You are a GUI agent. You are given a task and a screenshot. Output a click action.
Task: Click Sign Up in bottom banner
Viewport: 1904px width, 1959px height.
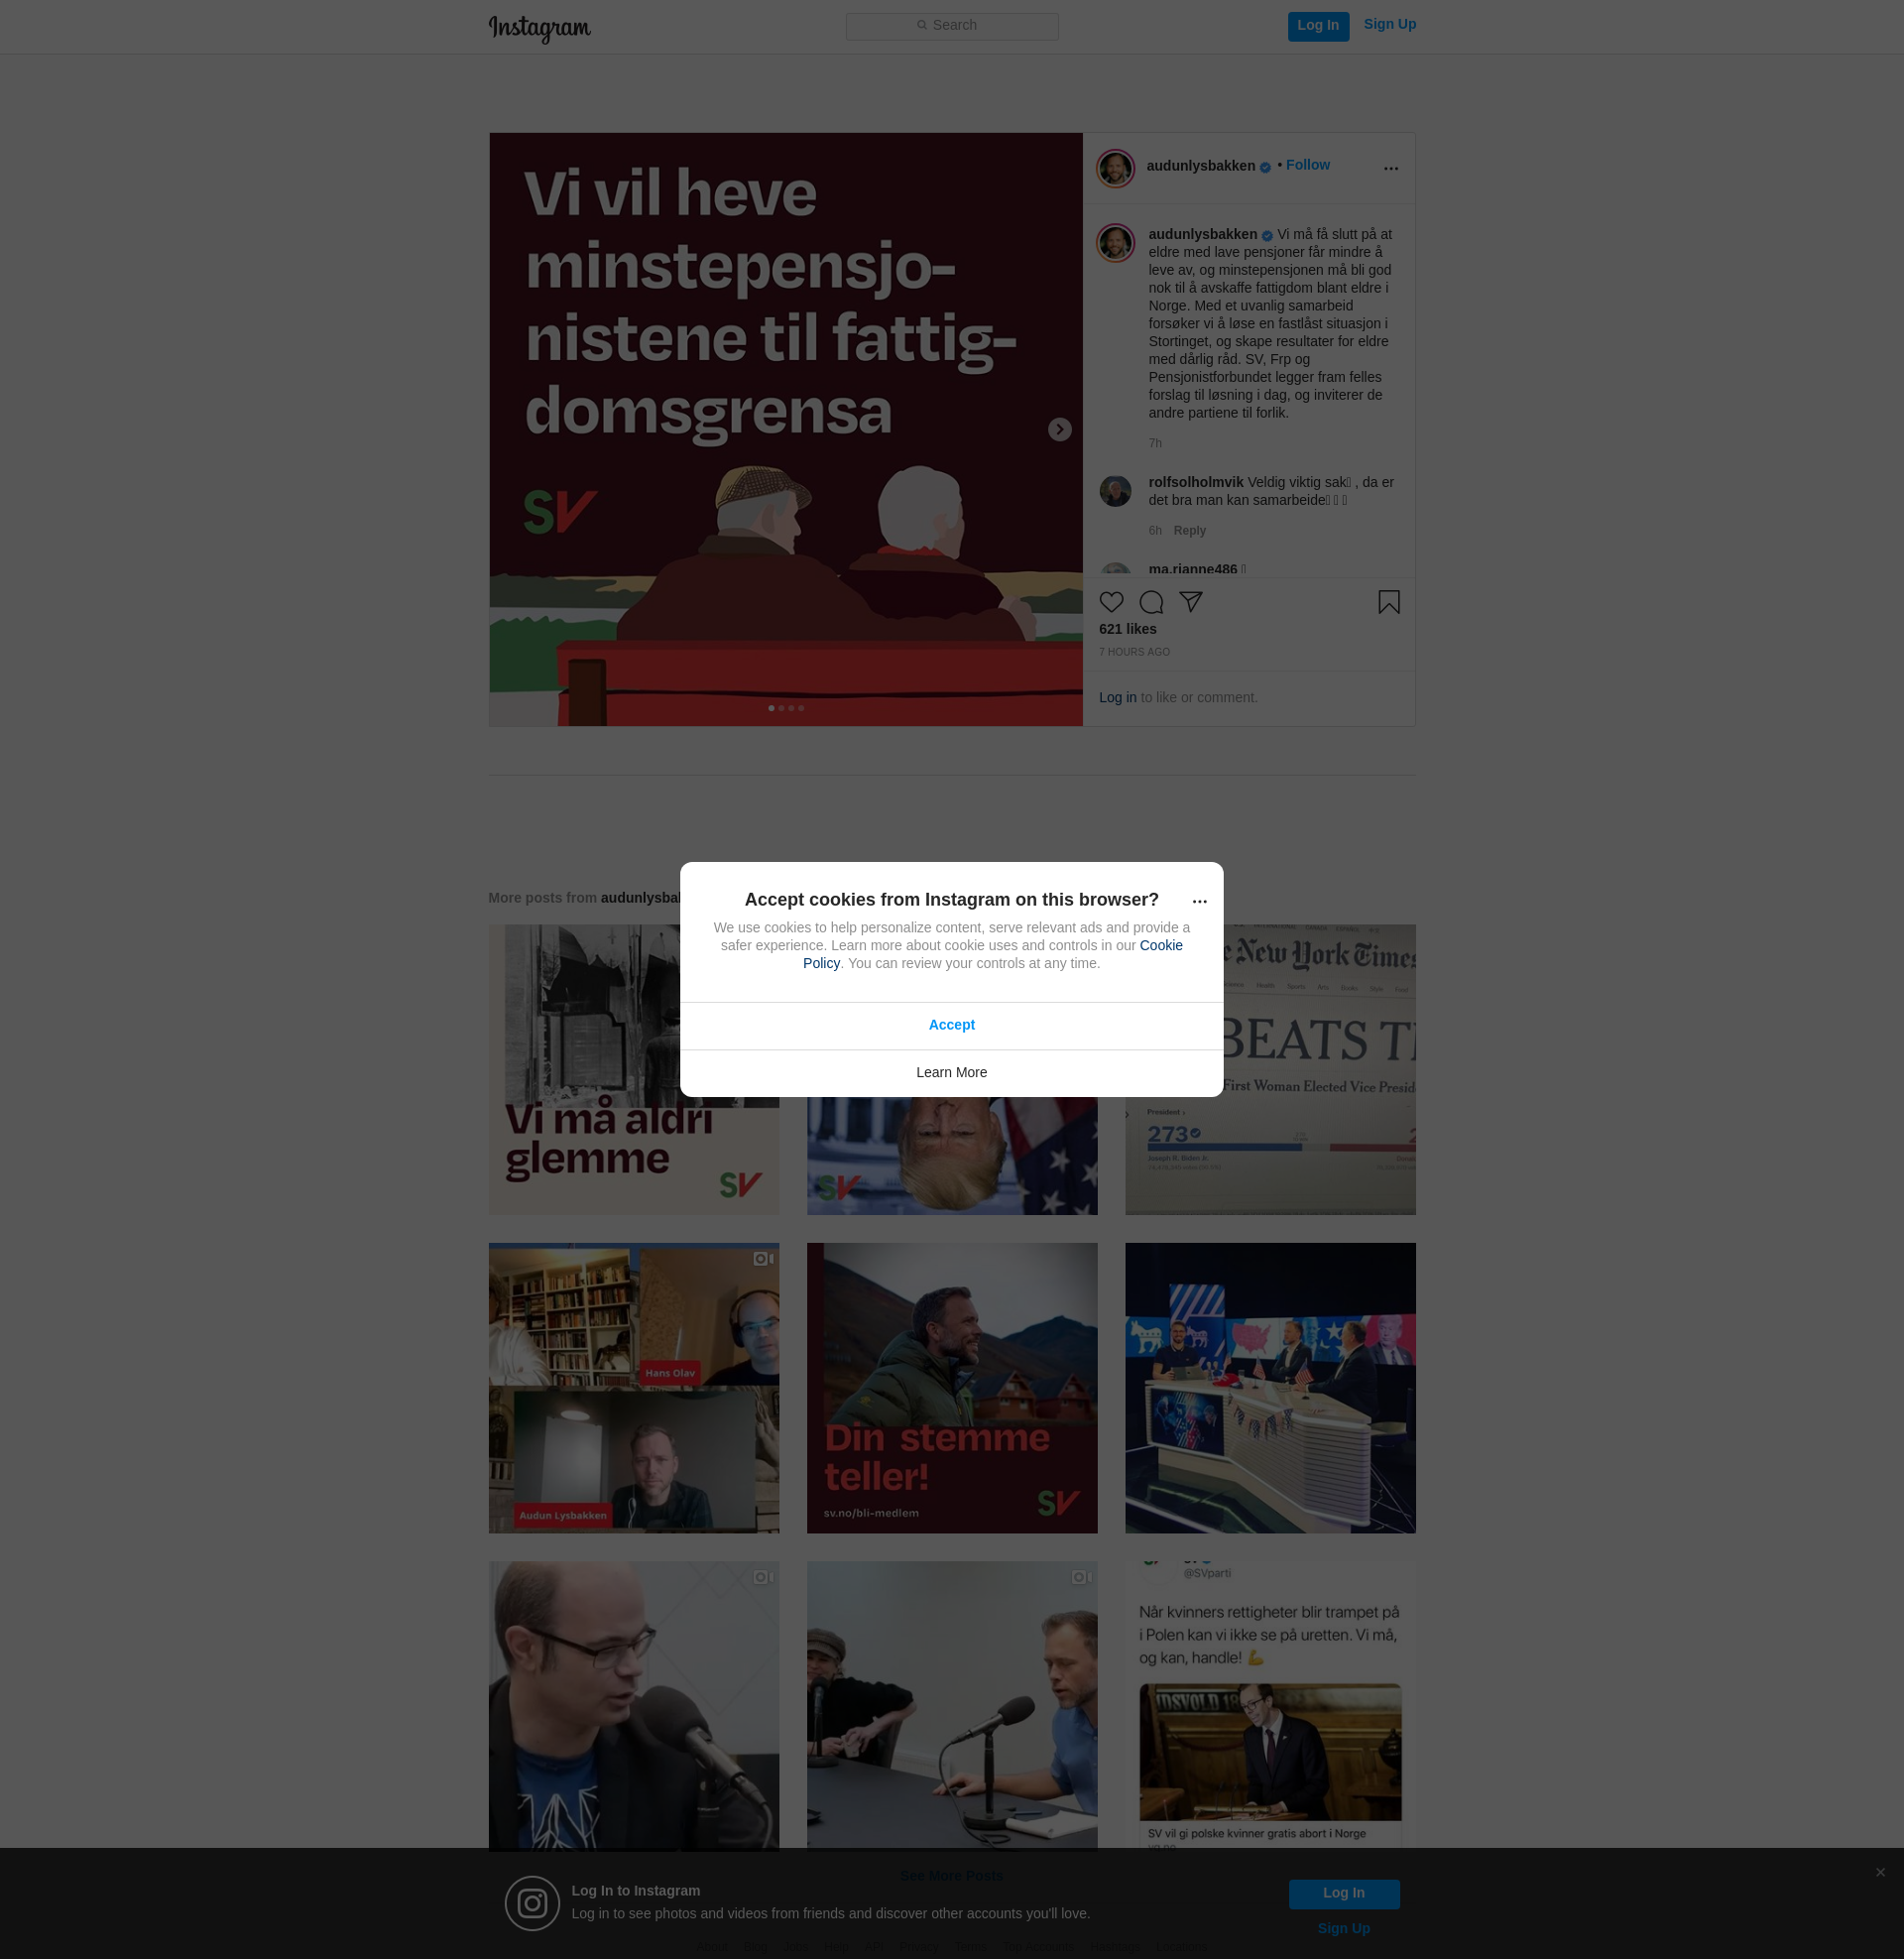pos(1343,1929)
